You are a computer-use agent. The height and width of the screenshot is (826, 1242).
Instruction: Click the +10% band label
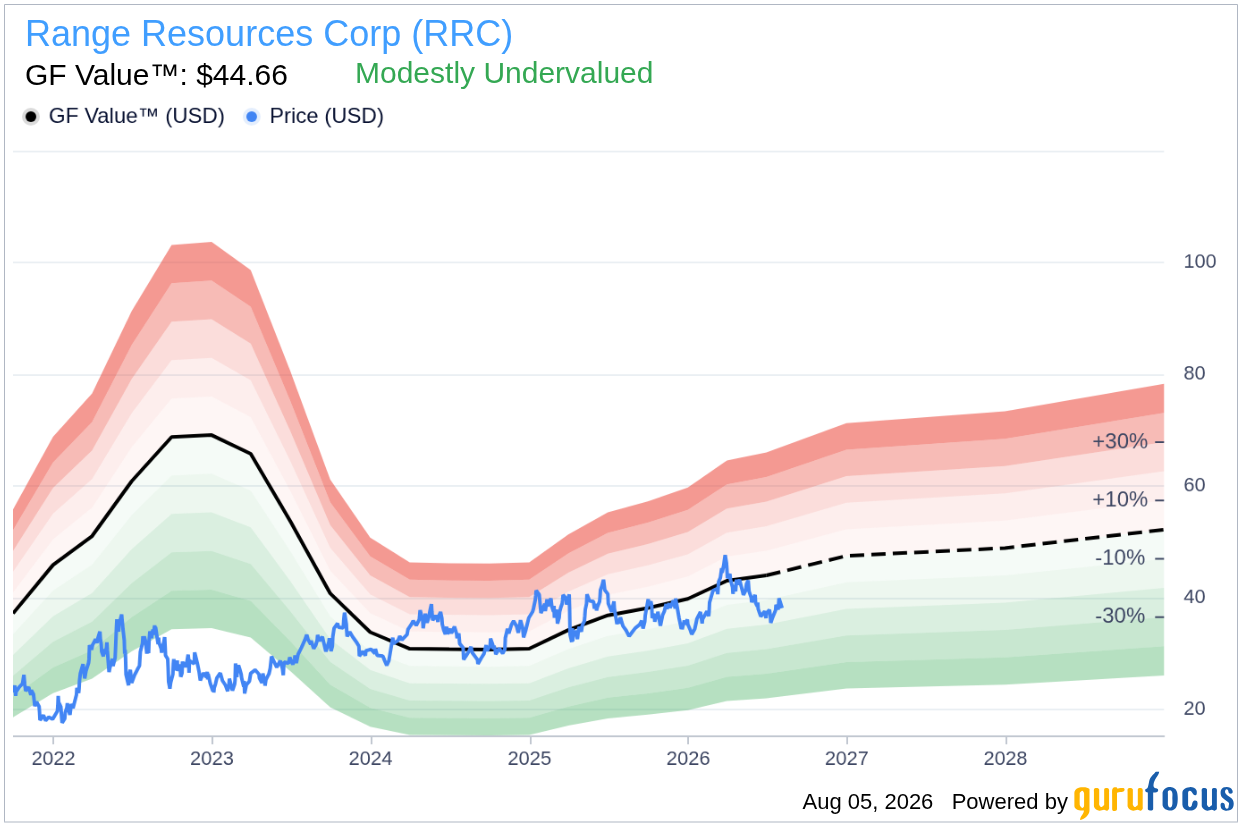click(1120, 500)
